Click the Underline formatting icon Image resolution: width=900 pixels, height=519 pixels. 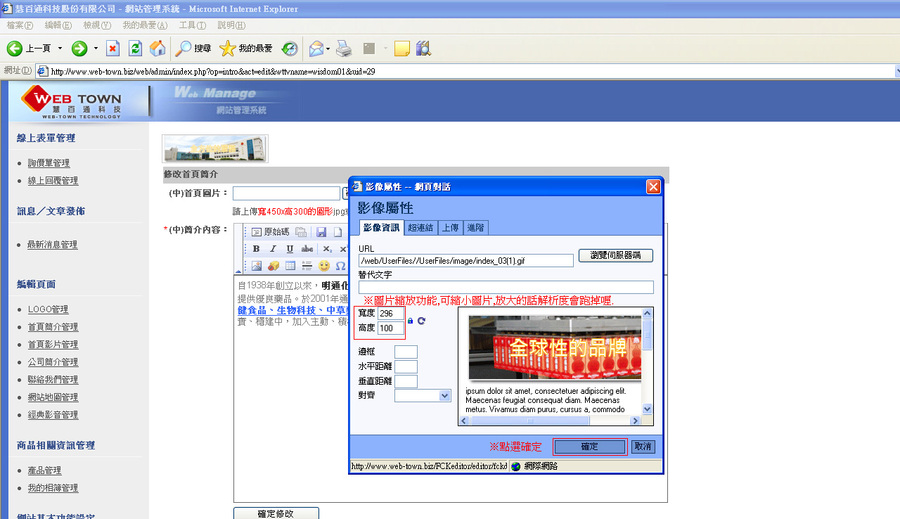pos(289,249)
